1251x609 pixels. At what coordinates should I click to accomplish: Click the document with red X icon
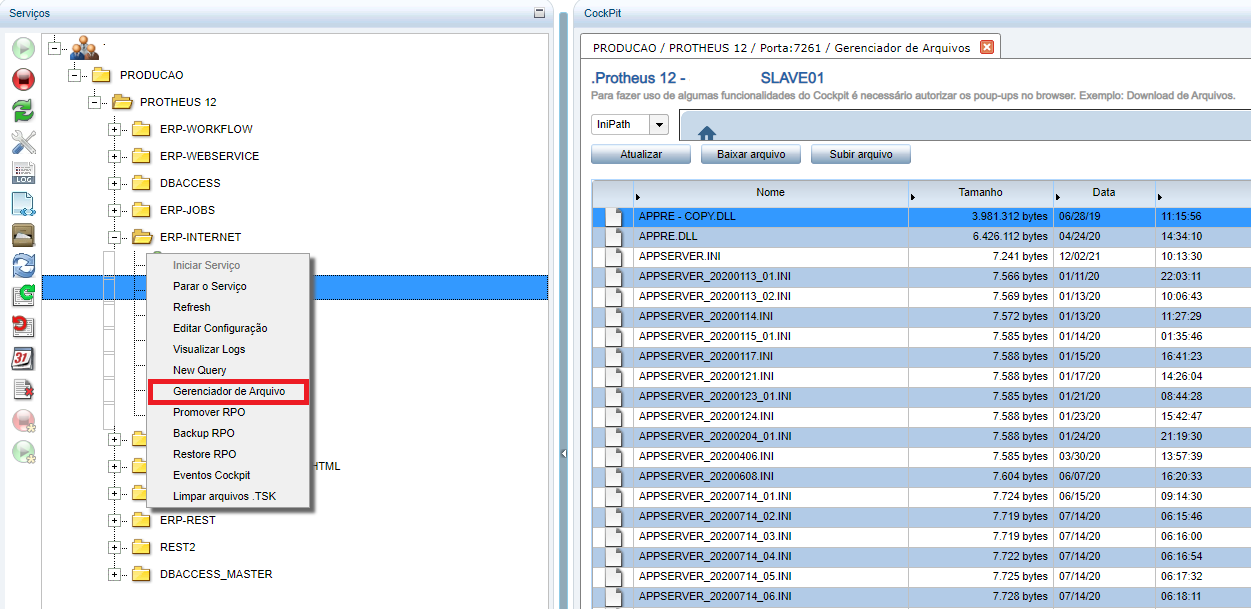23,389
